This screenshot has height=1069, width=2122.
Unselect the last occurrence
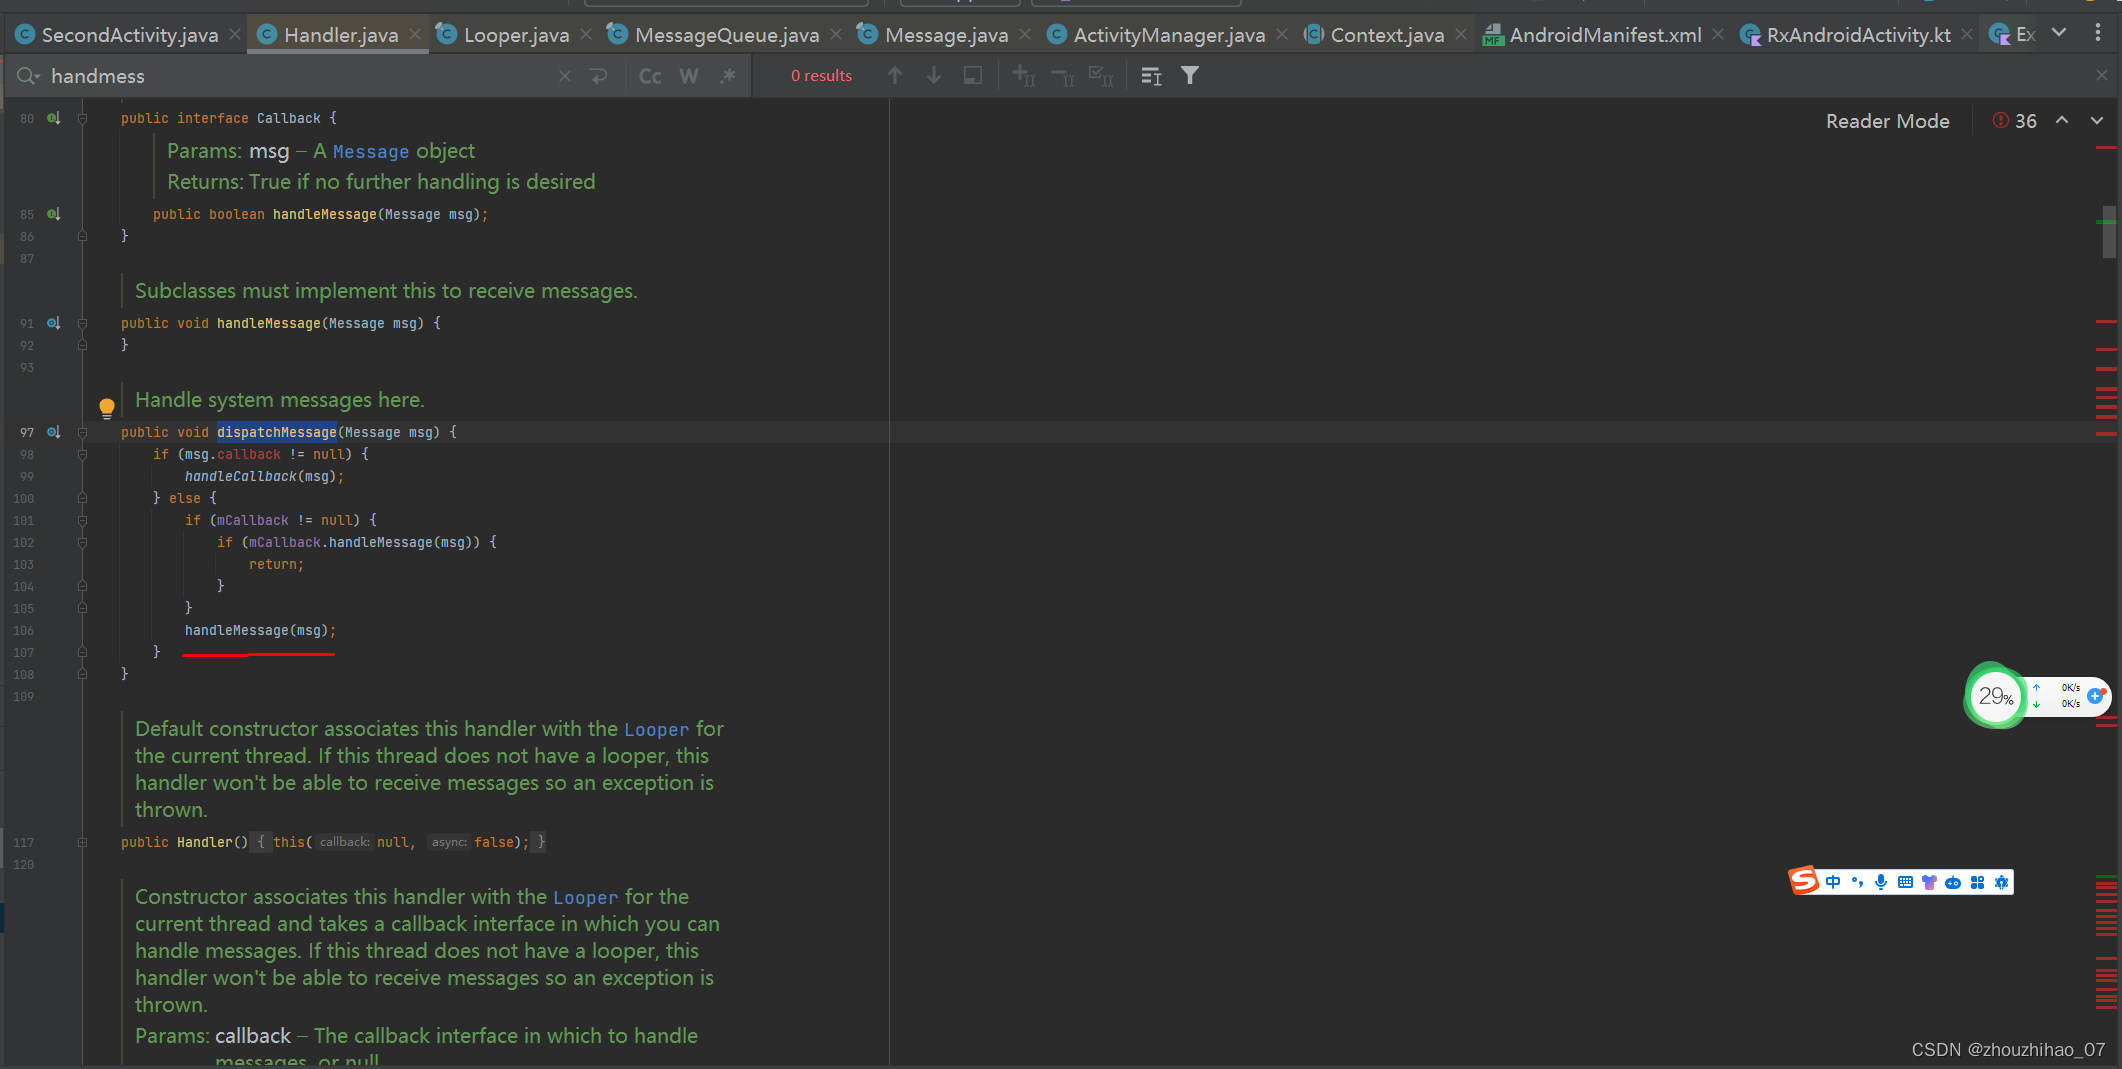[1063, 76]
